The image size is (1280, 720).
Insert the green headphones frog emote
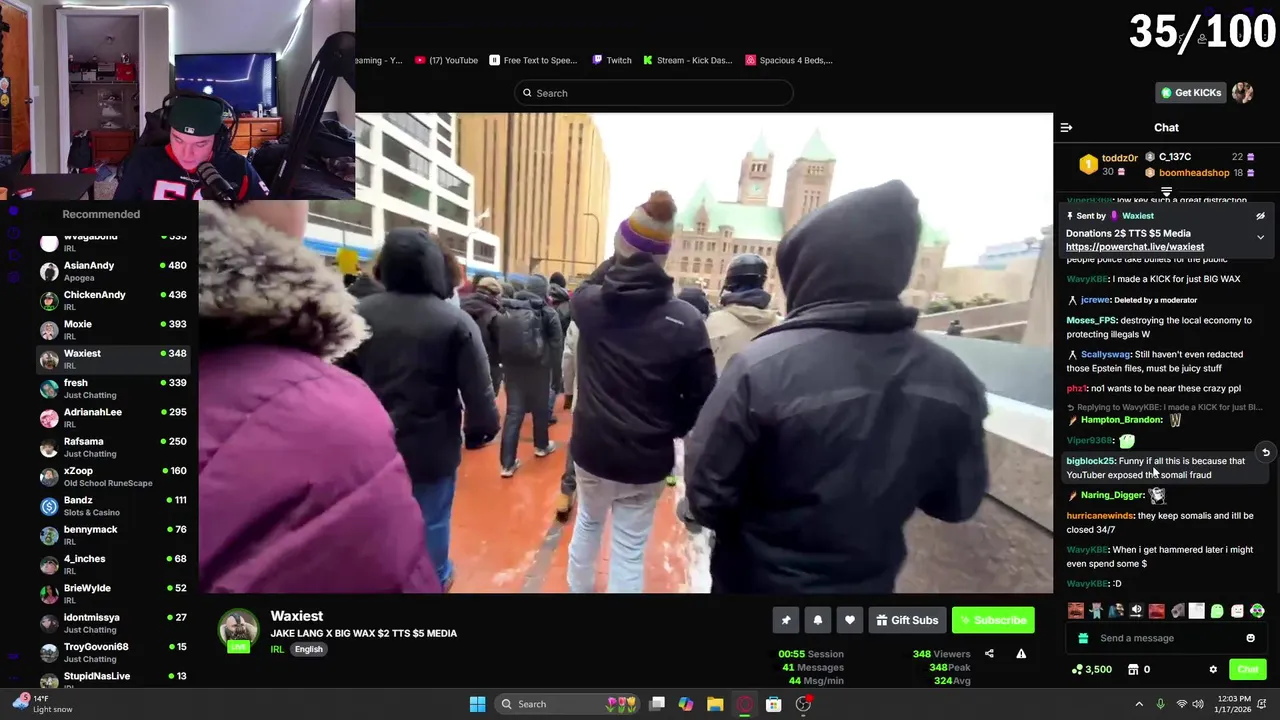(x=1257, y=611)
